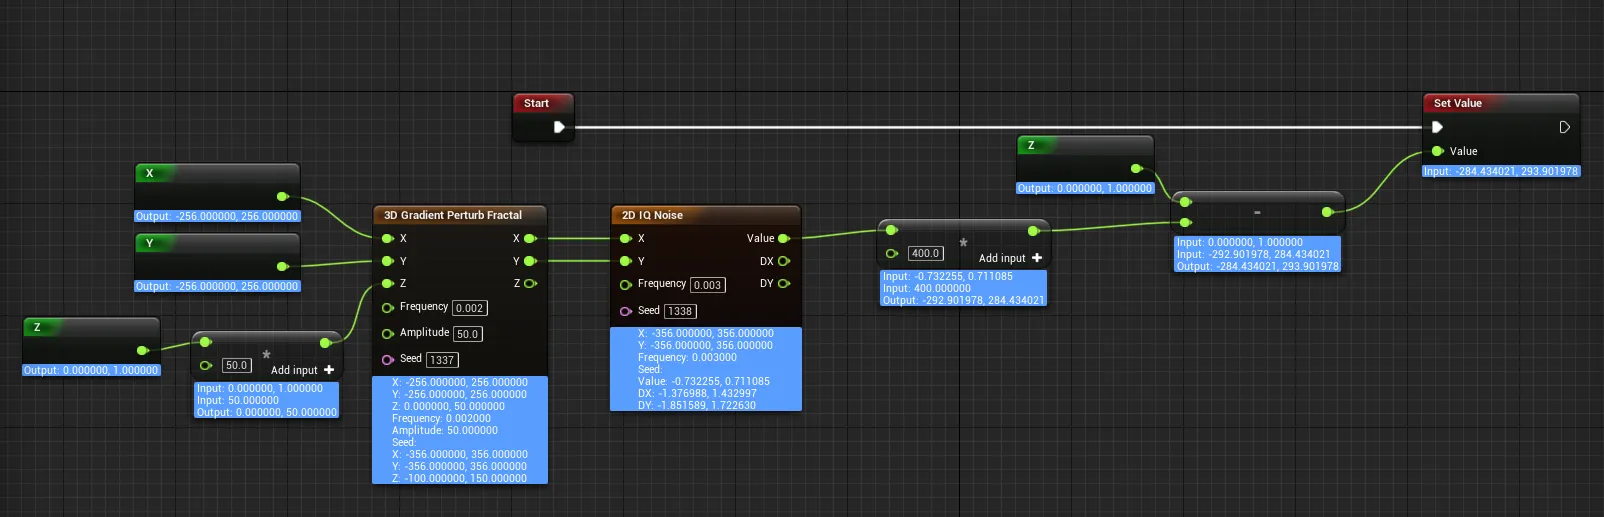
Task: Click Add input on the 400.0 multiply node
Action: click(x=1010, y=258)
